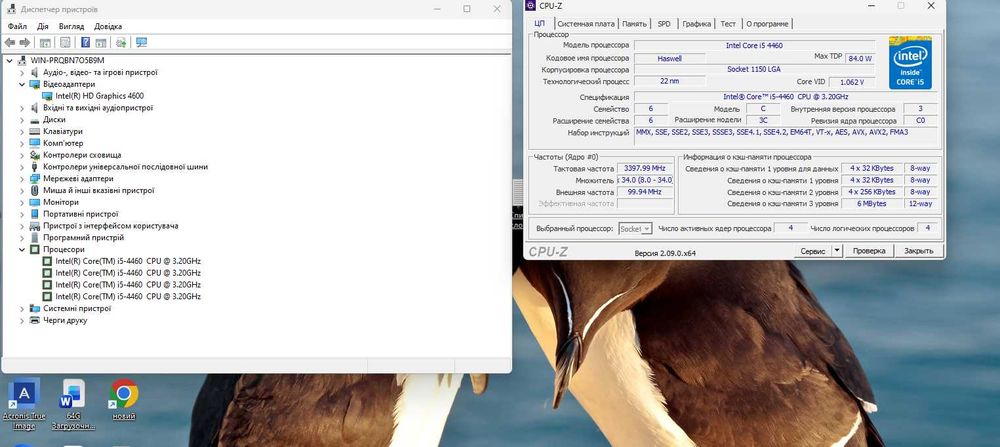The width and height of the screenshot is (1000, 447).
Task: Select the Портативні пристрої category icon
Action: pos(35,214)
